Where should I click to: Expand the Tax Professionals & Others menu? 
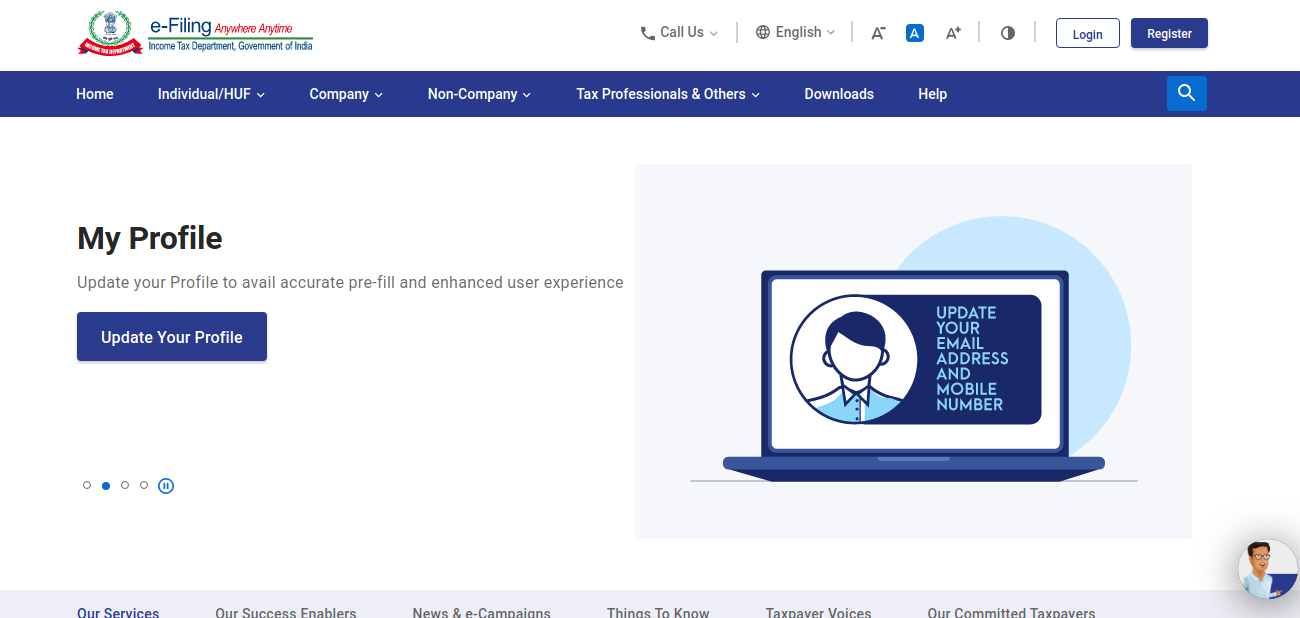pyautogui.click(x=668, y=94)
